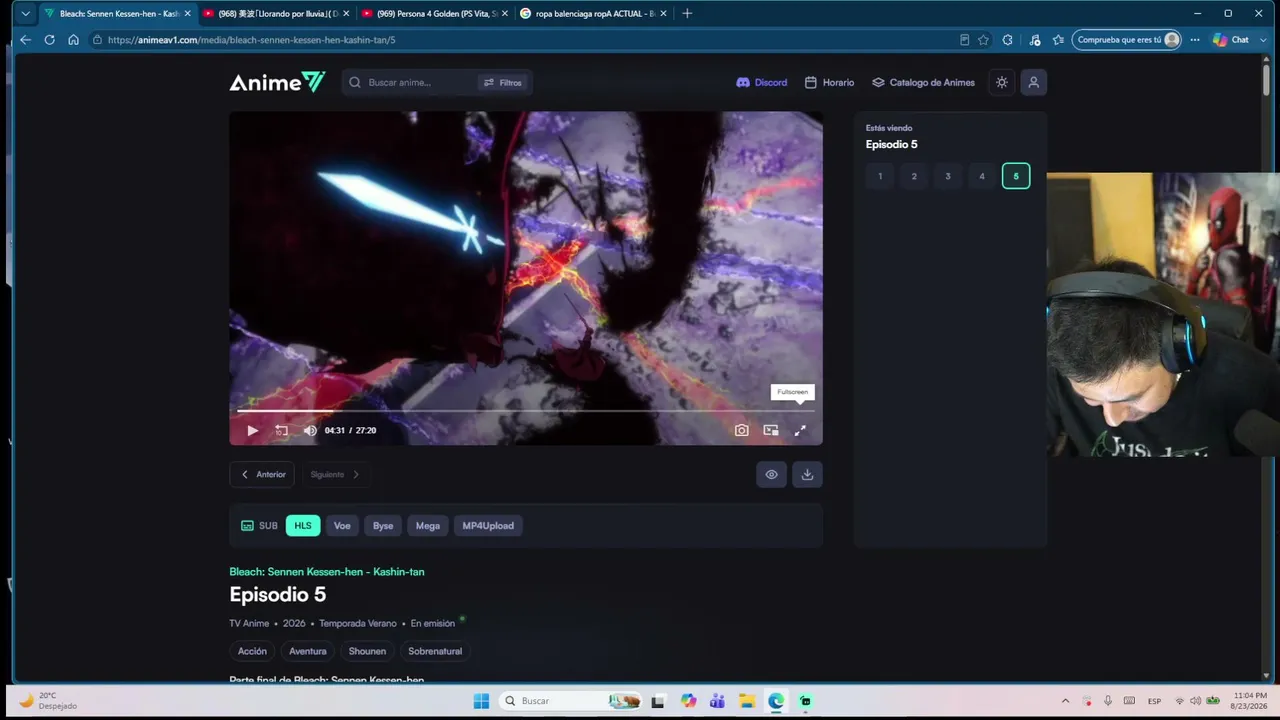Toggle the light/dark theme sun button
Viewport: 1280px width, 720px height.
click(1002, 82)
